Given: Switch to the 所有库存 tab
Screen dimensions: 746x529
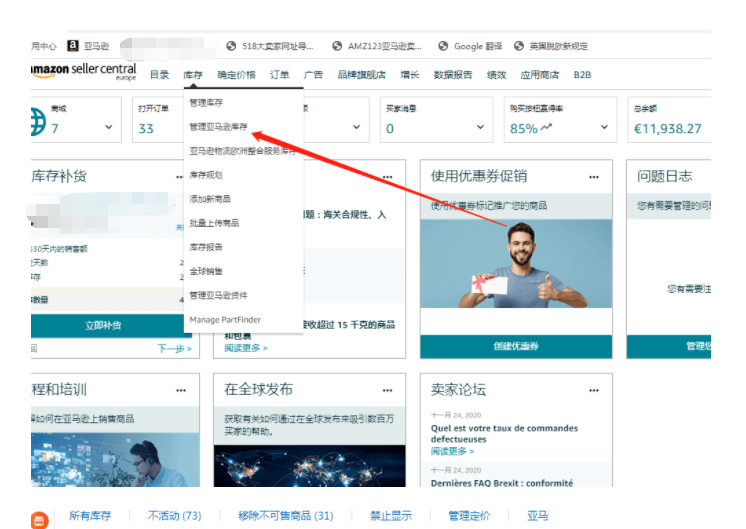Looking at the screenshot, I should [90, 516].
